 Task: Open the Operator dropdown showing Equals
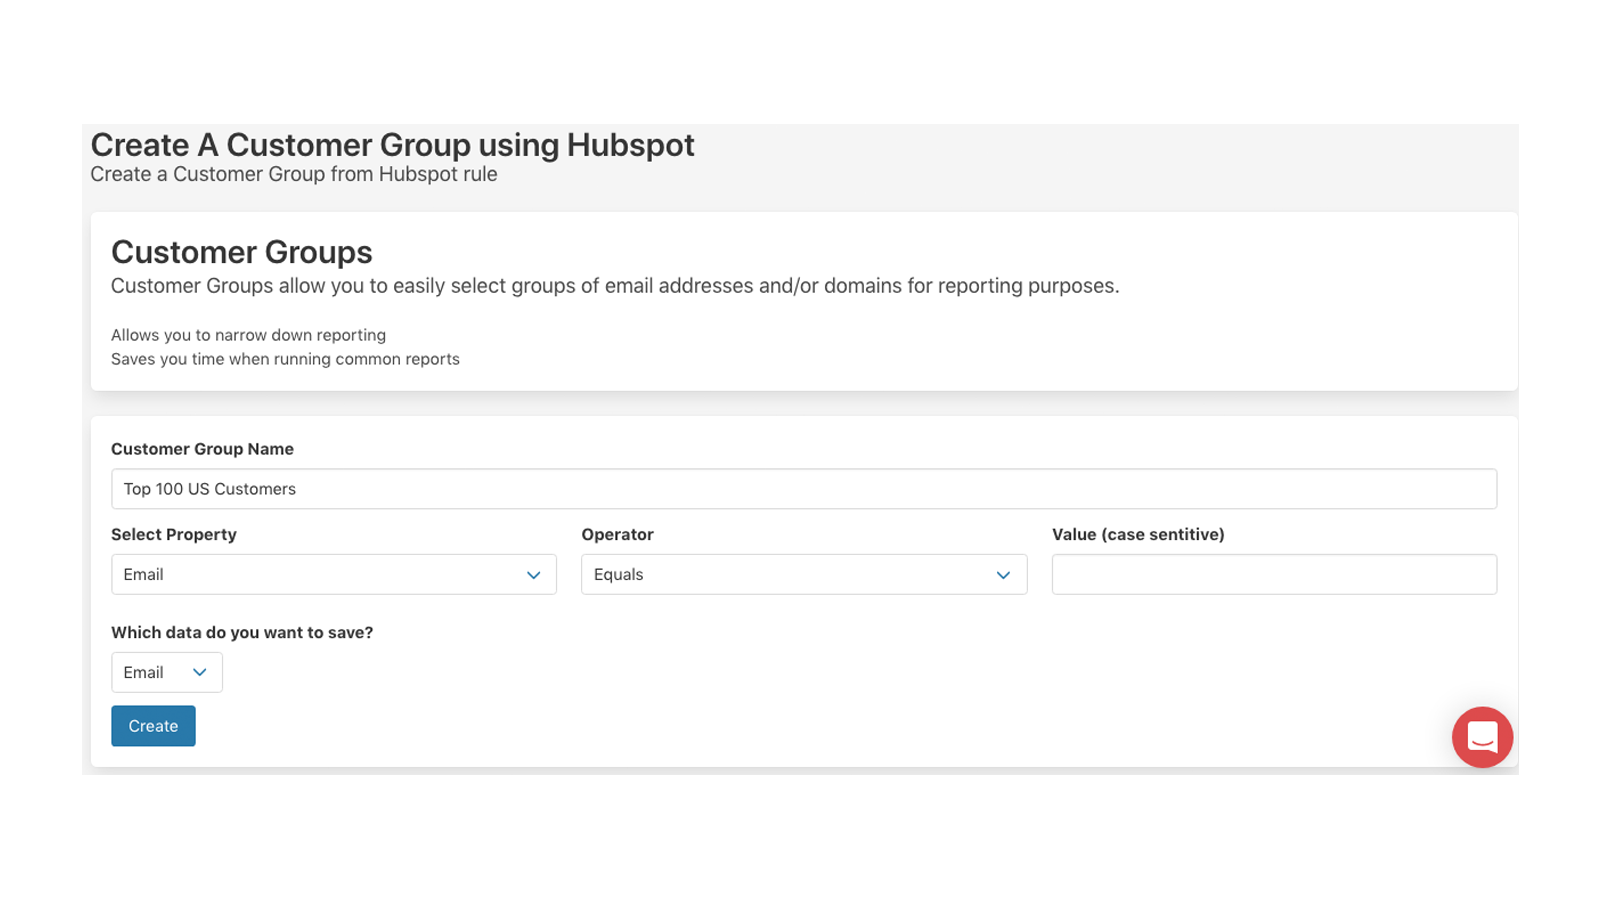803,575
